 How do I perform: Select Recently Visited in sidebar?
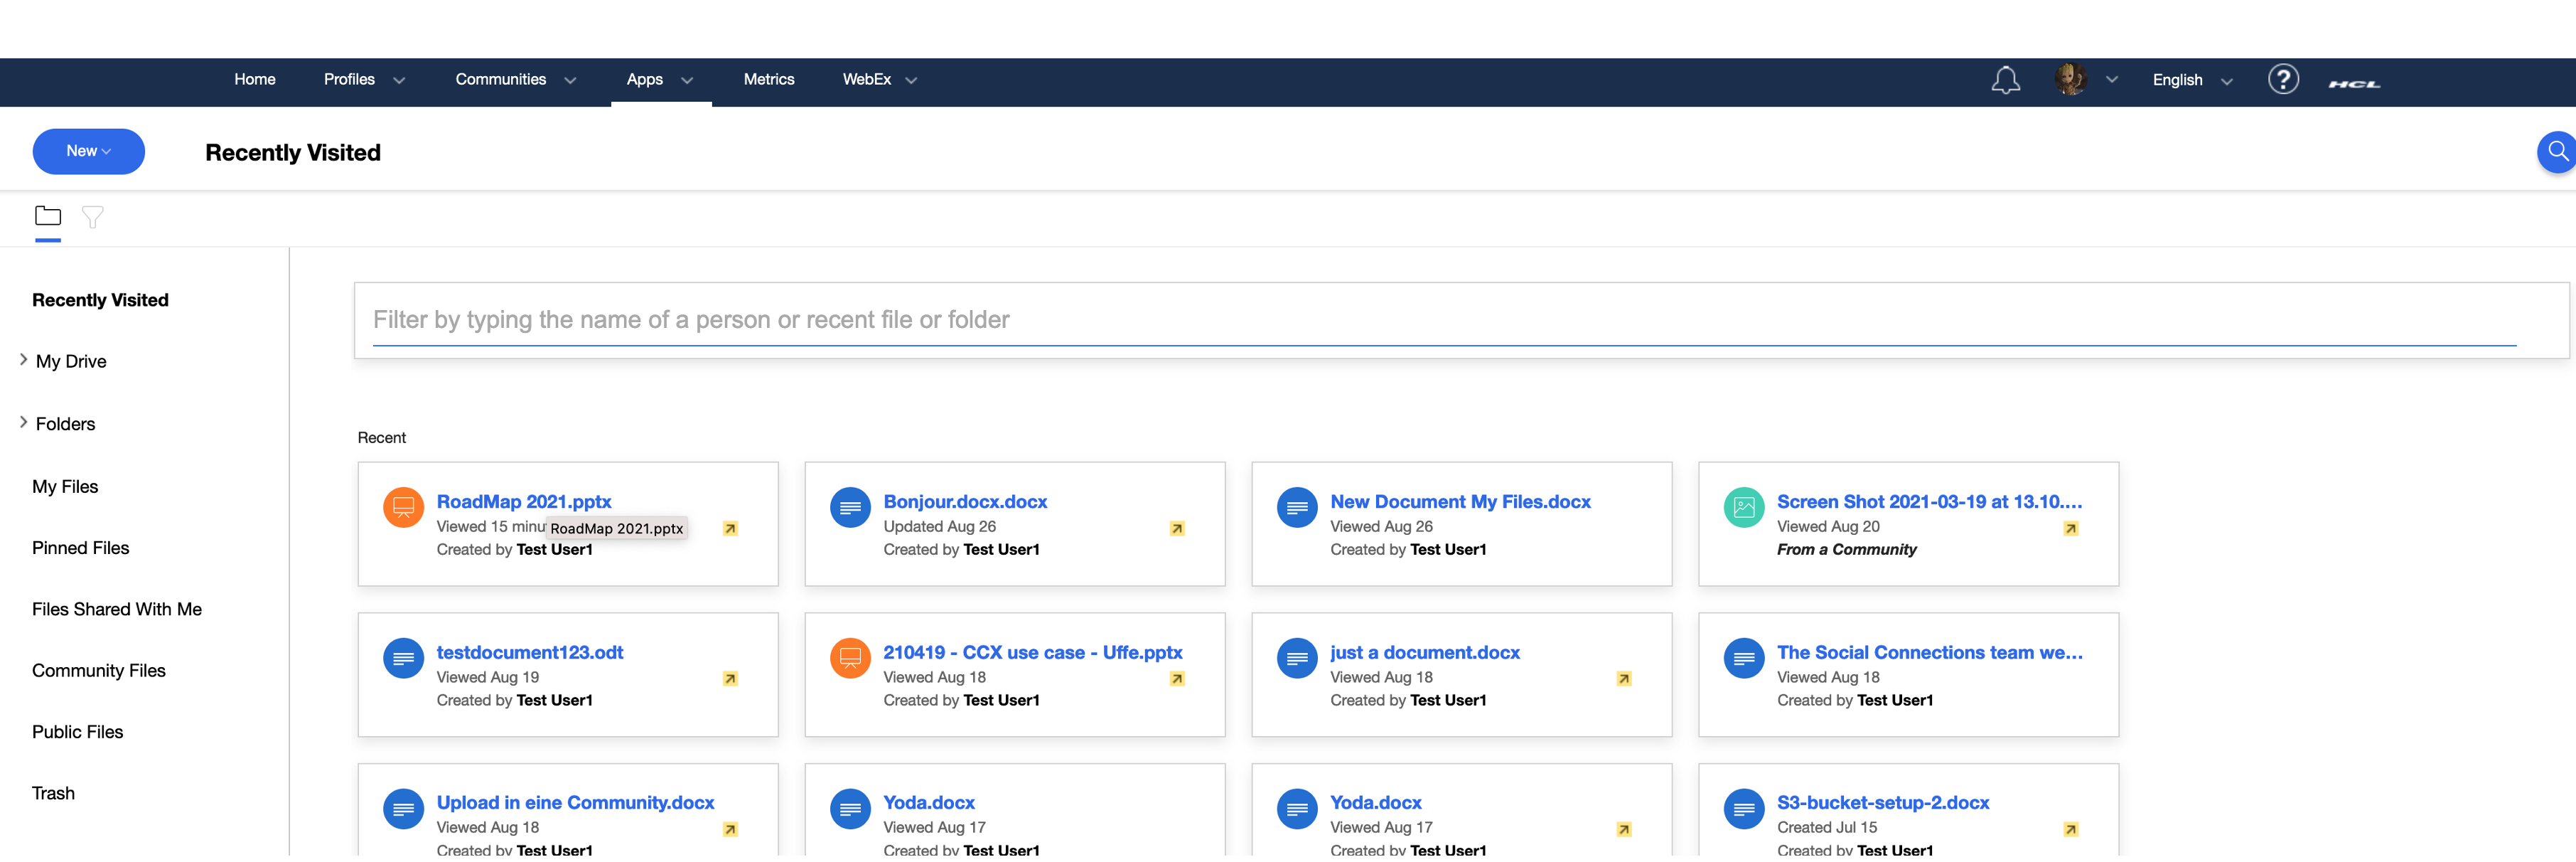point(100,301)
